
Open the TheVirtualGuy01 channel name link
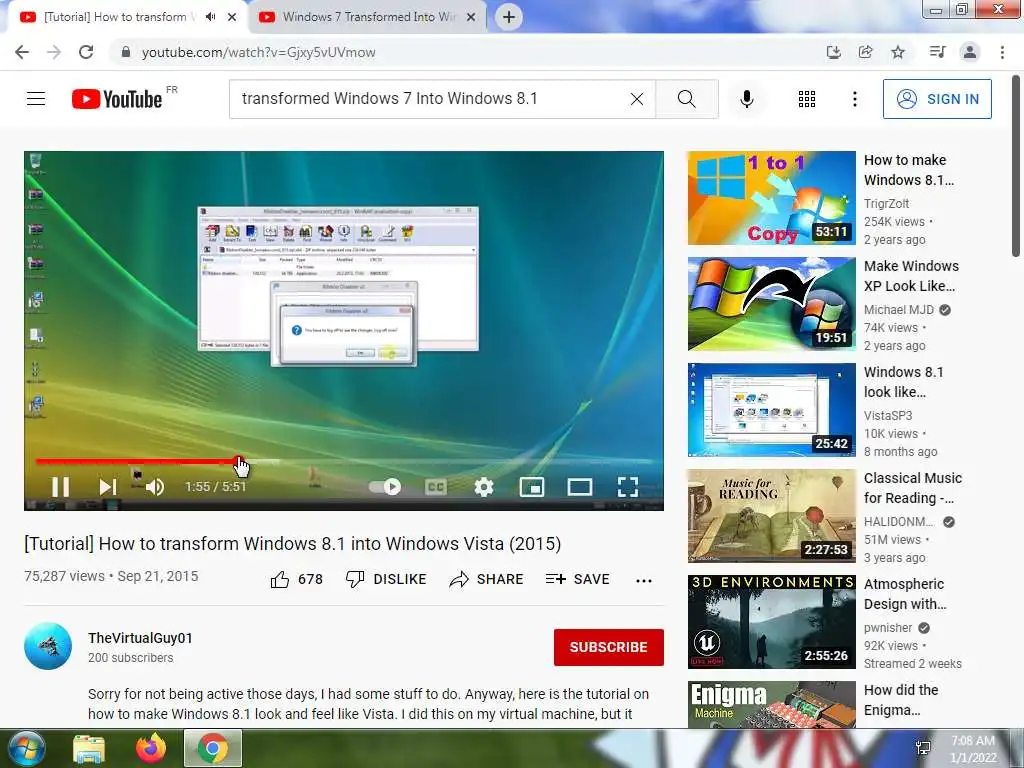click(140, 638)
